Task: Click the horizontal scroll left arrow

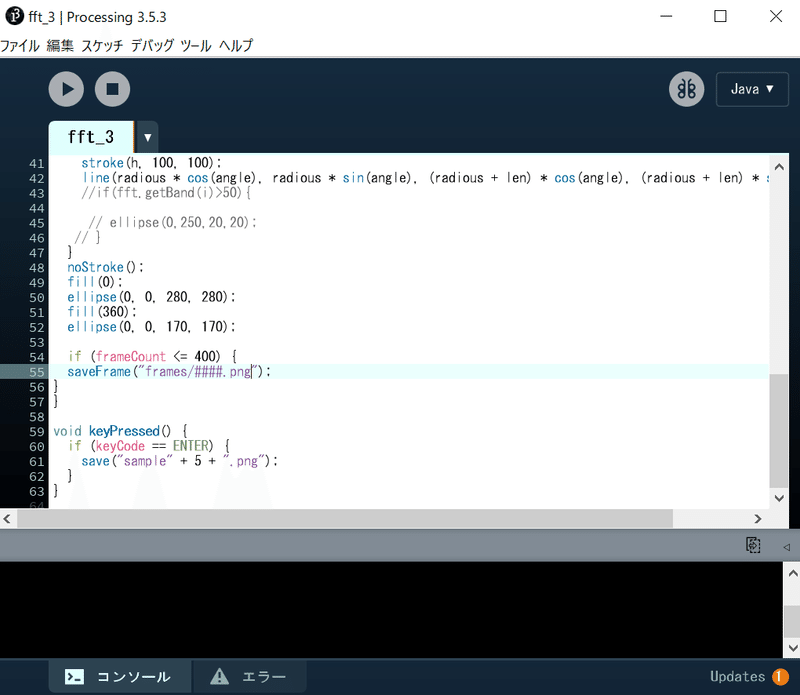Action: 7,519
